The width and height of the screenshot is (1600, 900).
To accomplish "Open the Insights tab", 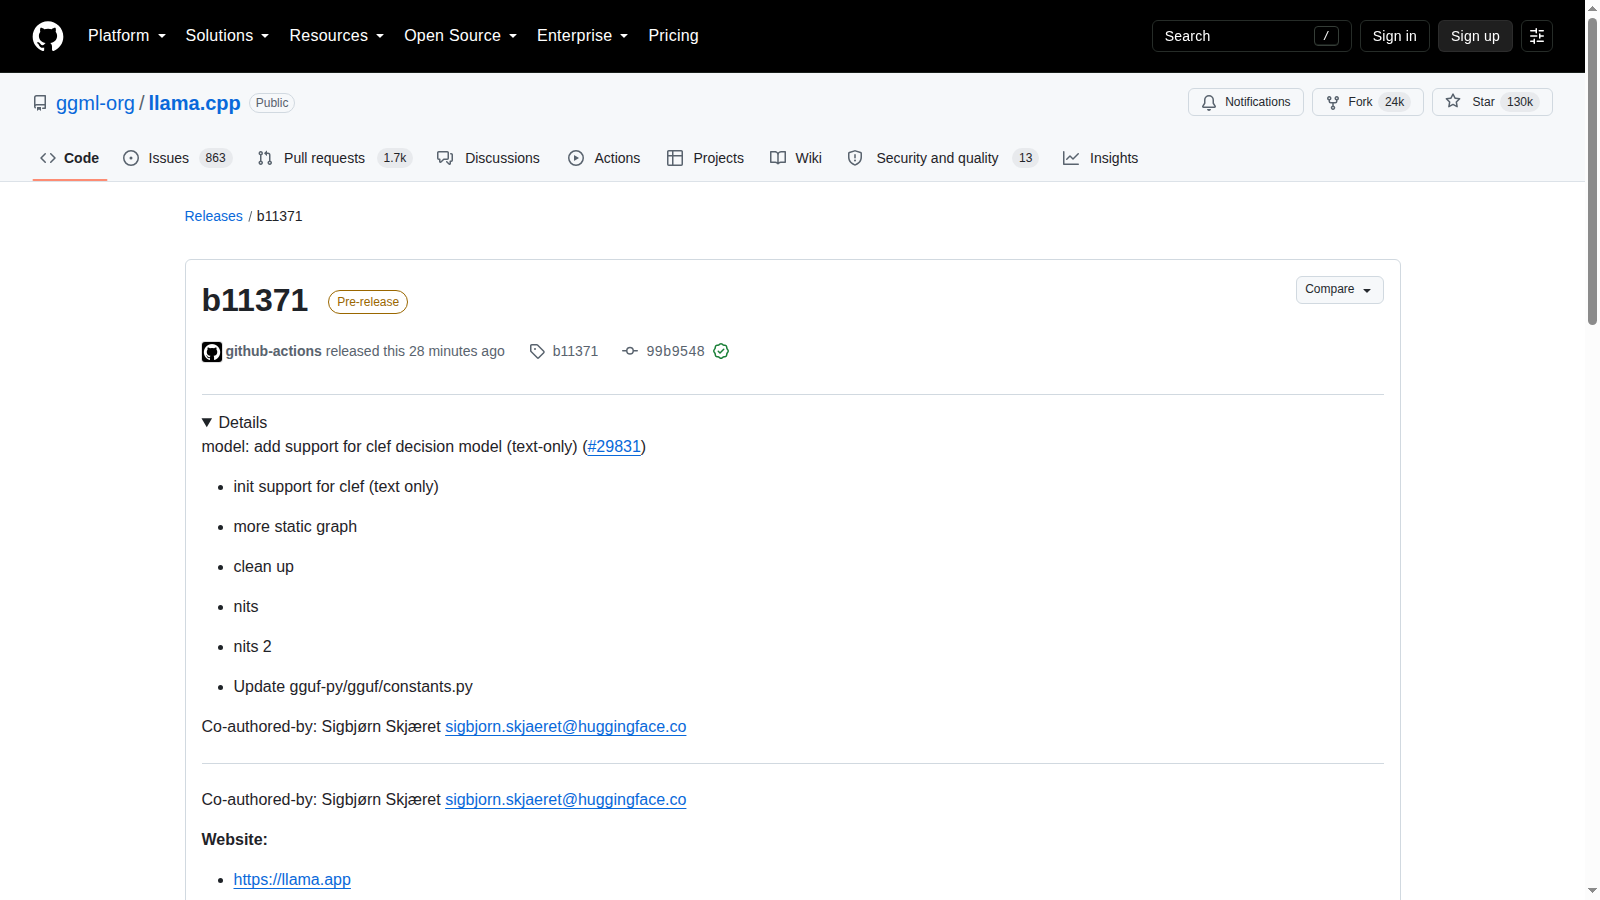I will (x=1100, y=158).
